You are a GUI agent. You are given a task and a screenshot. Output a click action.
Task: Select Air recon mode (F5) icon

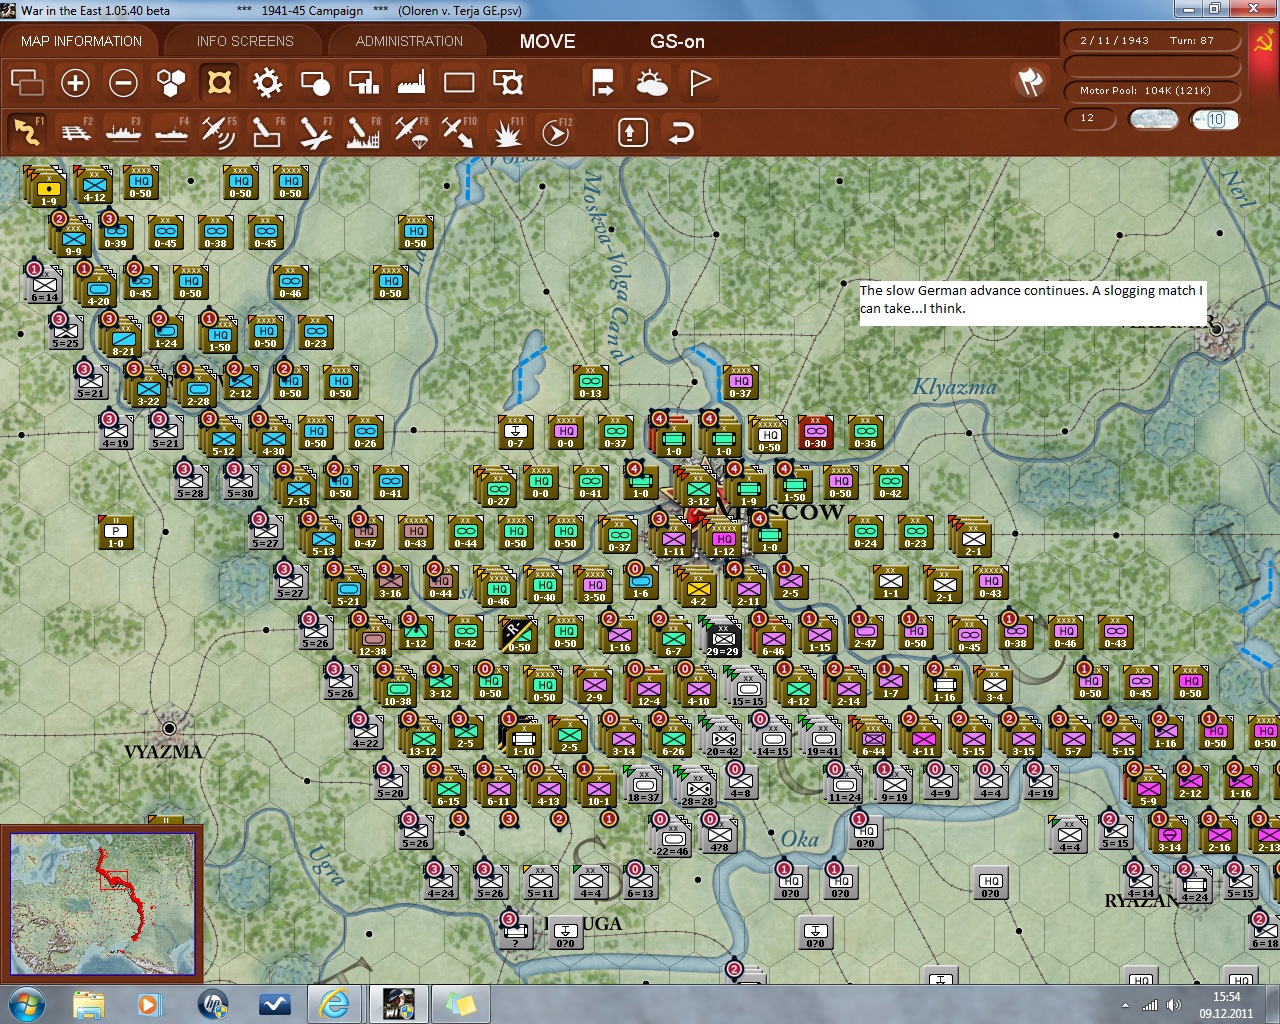coord(218,132)
